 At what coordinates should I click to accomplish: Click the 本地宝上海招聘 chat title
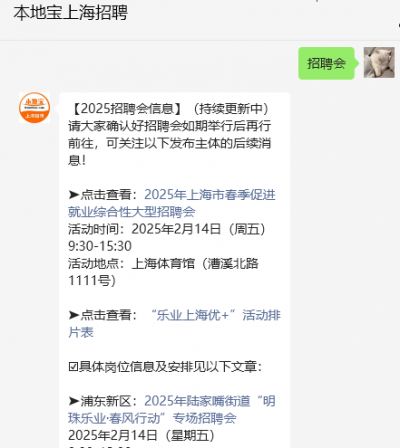pyautogui.click(x=70, y=13)
